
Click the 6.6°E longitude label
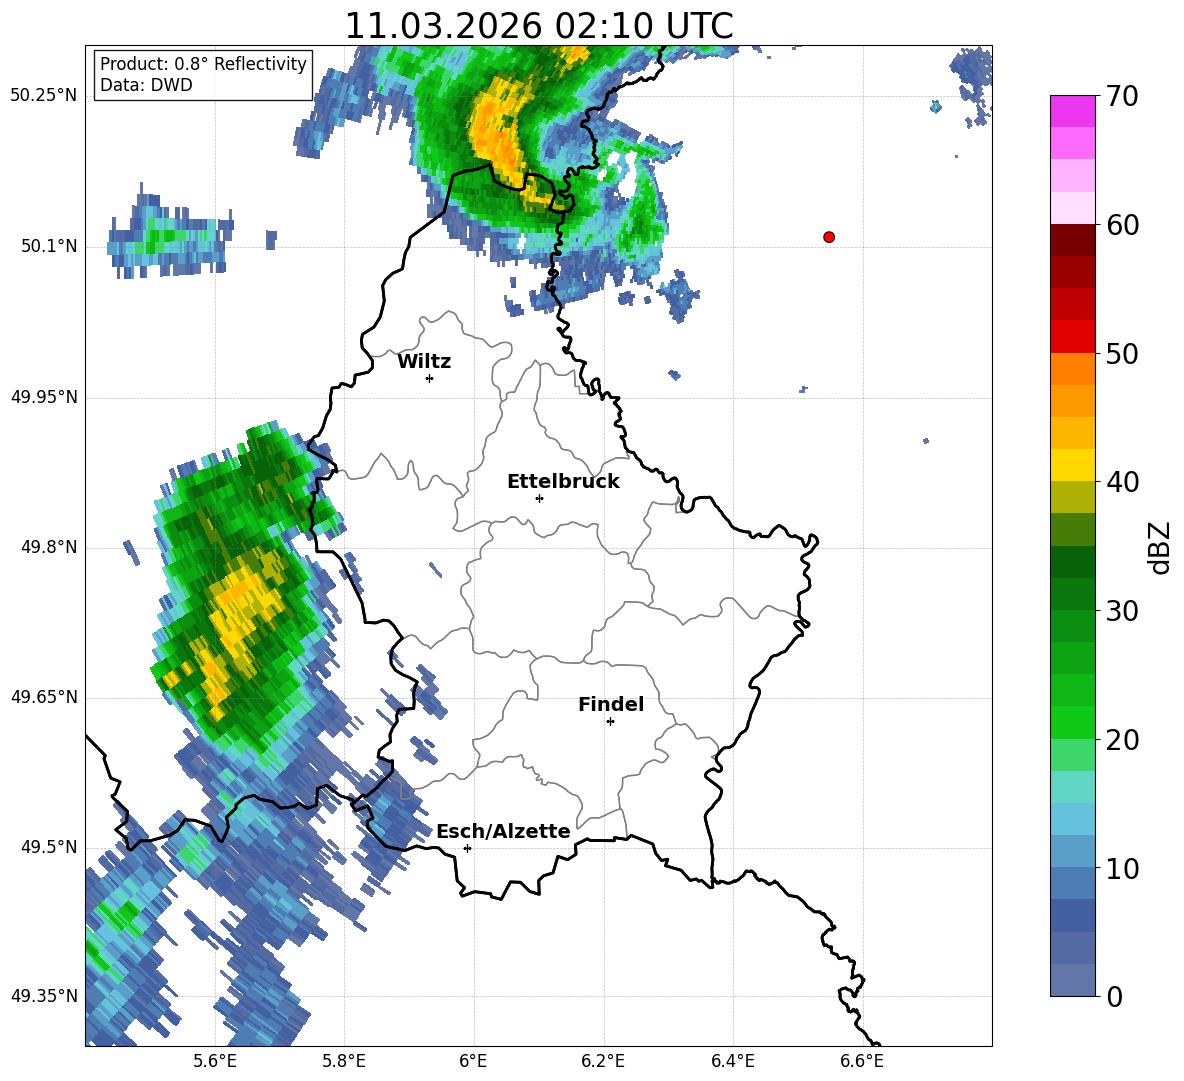[x=862, y=1061]
